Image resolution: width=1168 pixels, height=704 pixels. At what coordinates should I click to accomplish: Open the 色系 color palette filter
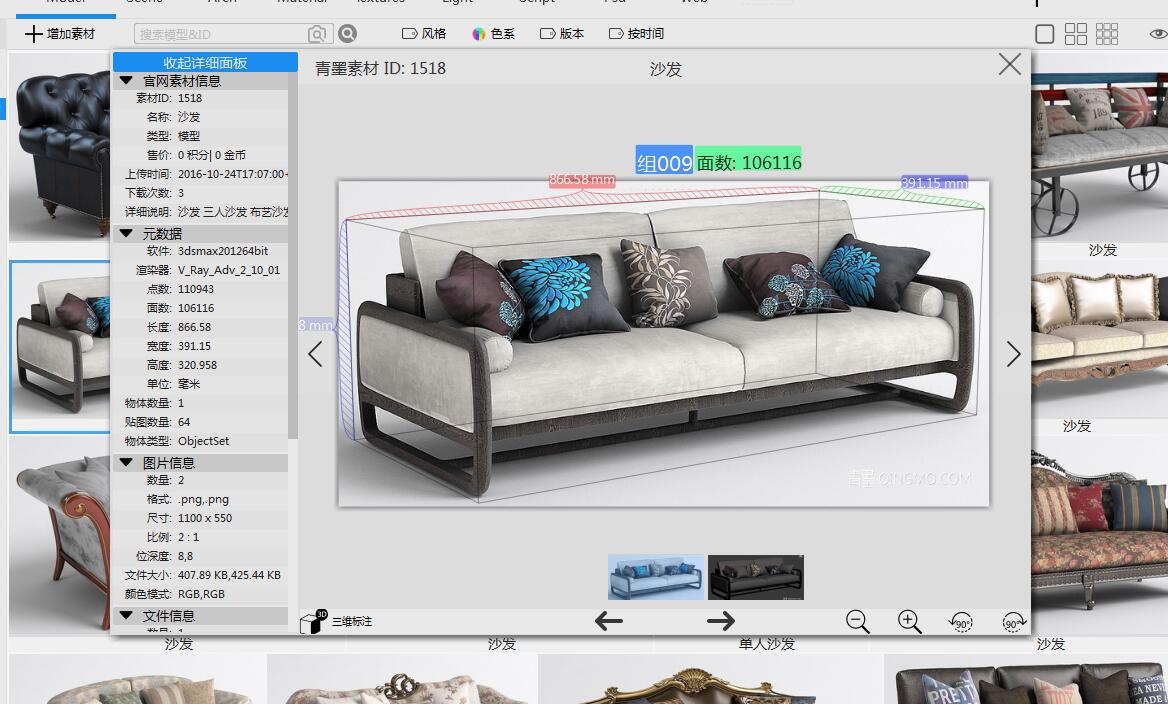(493, 34)
